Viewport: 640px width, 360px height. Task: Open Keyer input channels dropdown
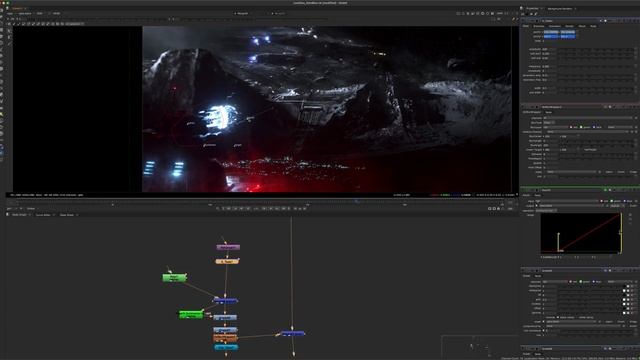click(x=566, y=201)
